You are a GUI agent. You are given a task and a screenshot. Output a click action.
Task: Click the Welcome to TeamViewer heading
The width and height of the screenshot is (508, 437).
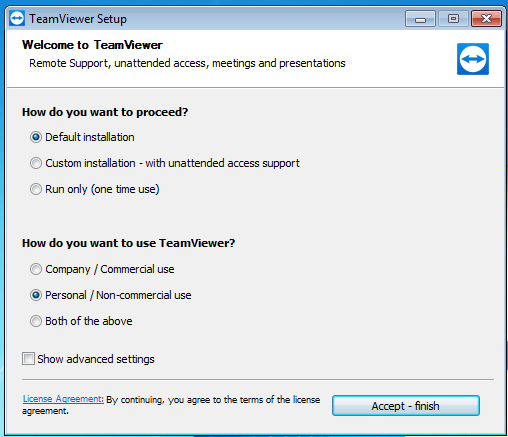pyautogui.click(x=92, y=45)
